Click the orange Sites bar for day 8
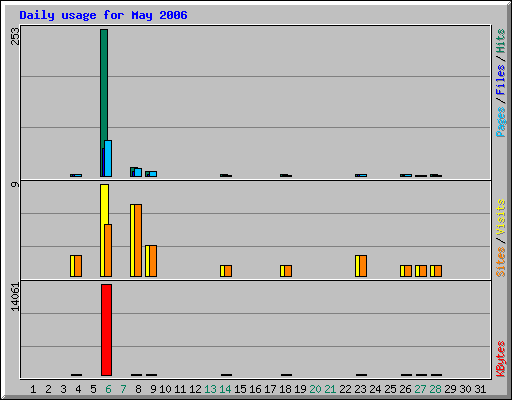The height and width of the screenshot is (400, 512). click(x=138, y=240)
